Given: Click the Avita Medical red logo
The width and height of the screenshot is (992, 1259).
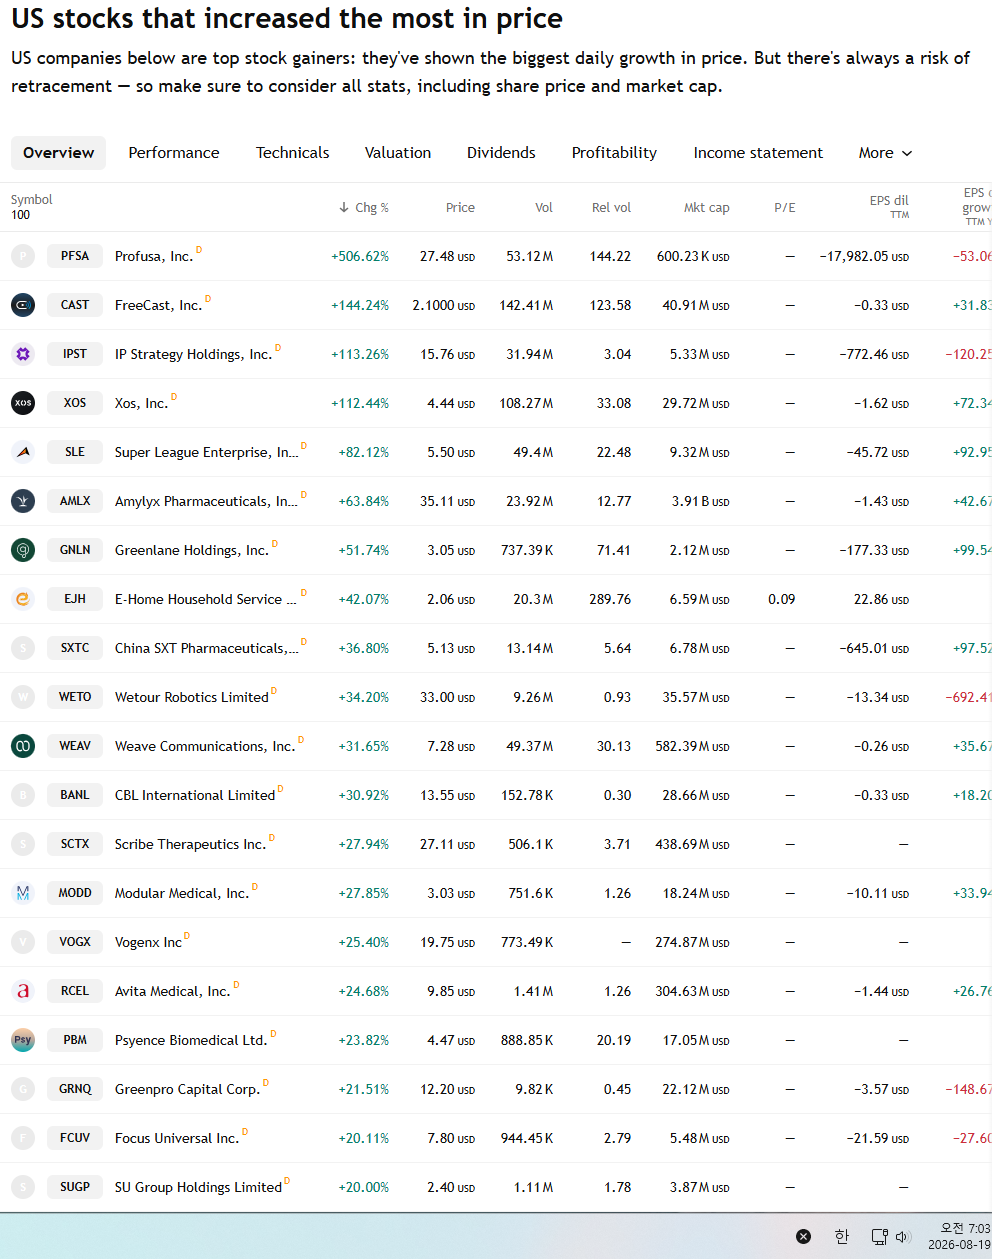Looking at the screenshot, I should click(23, 991).
